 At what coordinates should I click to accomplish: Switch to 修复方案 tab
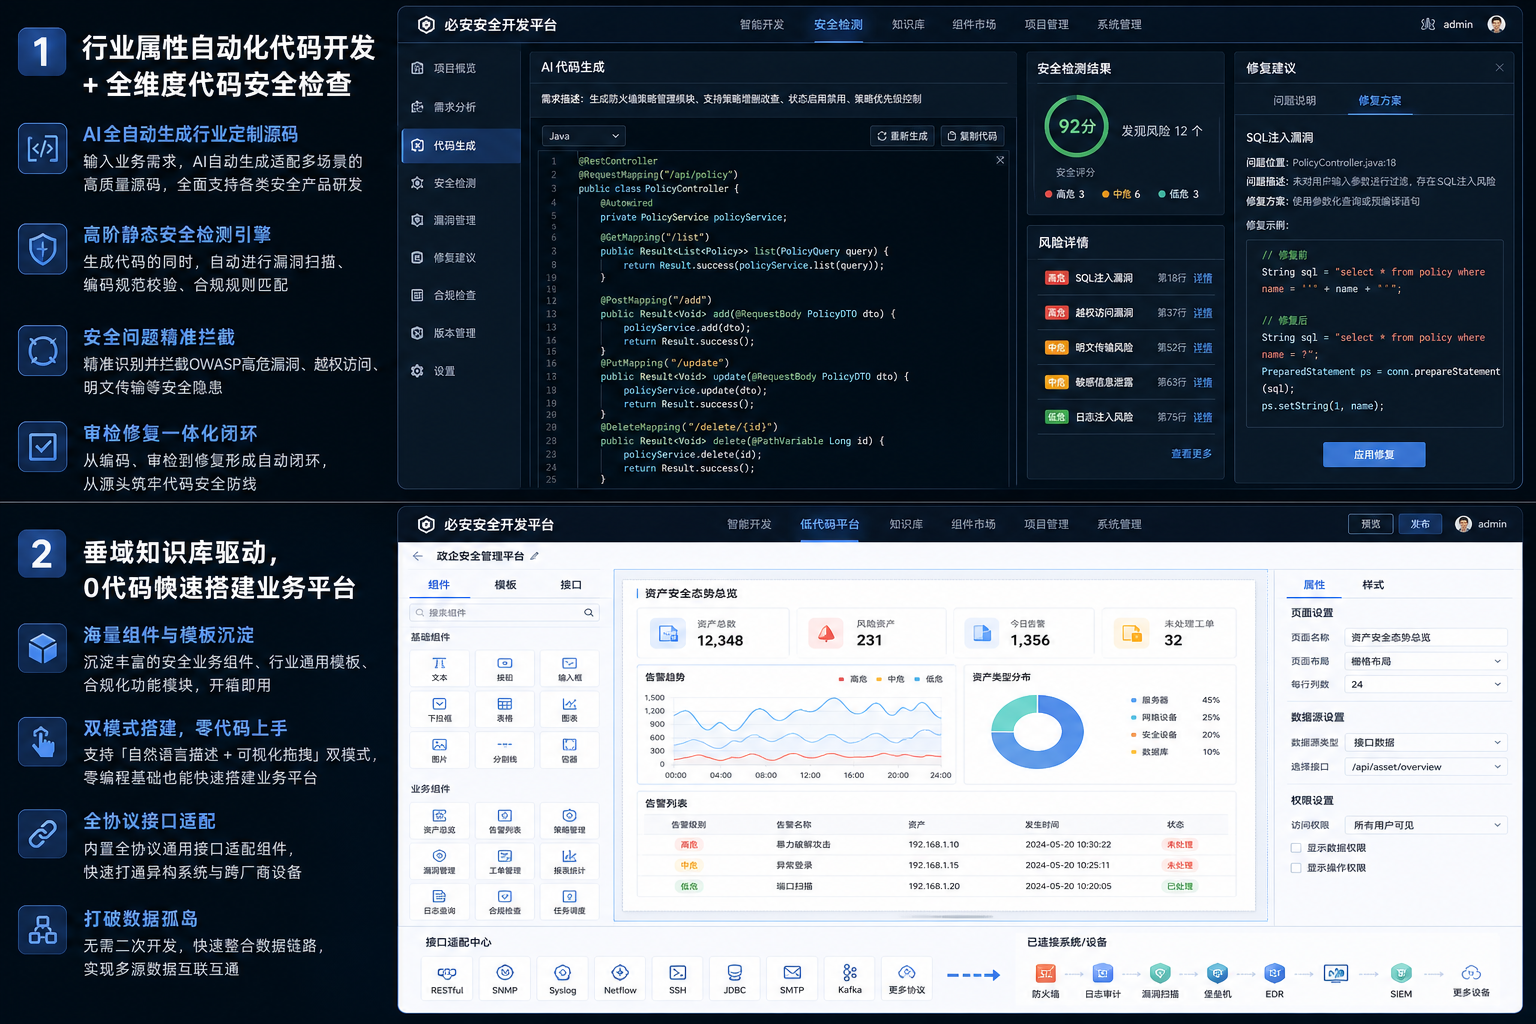(x=1380, y=101)
